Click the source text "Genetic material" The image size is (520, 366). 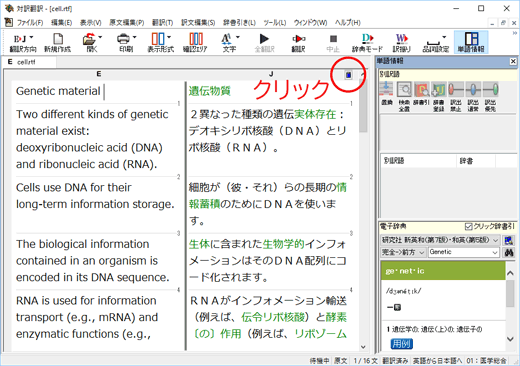click(x=58, y=91)
